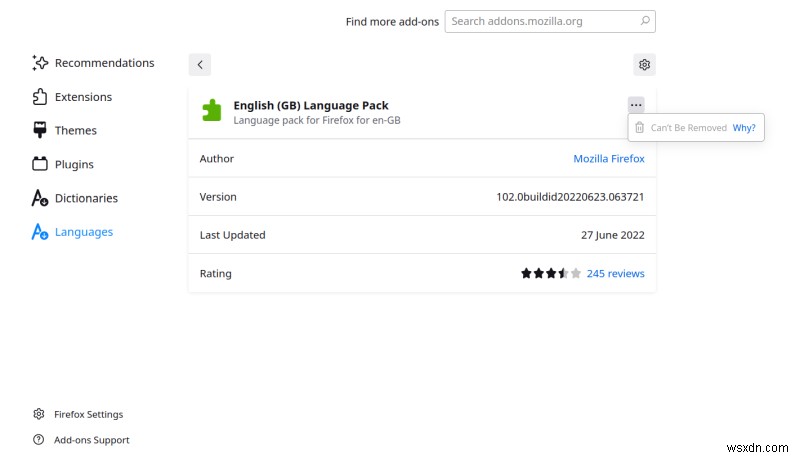Click the 27 June 2022 date

(612, 235)
